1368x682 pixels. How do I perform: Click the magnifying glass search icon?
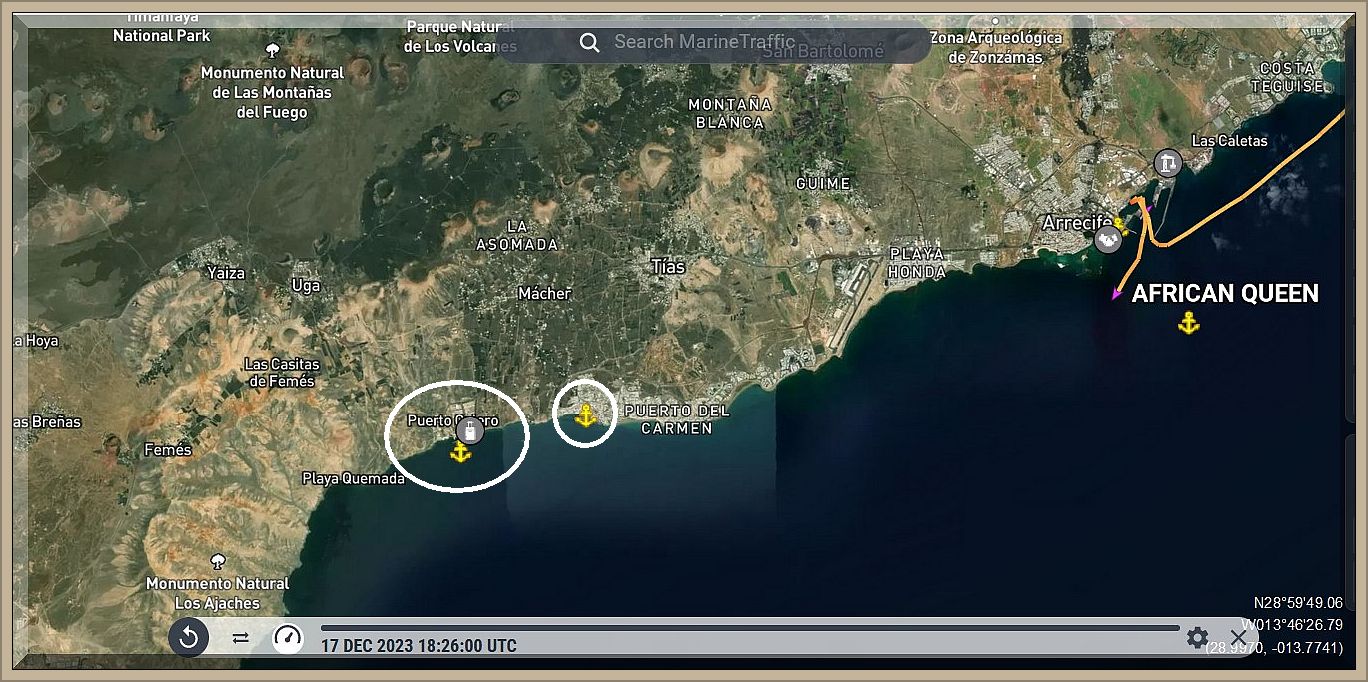click(590, 42)
